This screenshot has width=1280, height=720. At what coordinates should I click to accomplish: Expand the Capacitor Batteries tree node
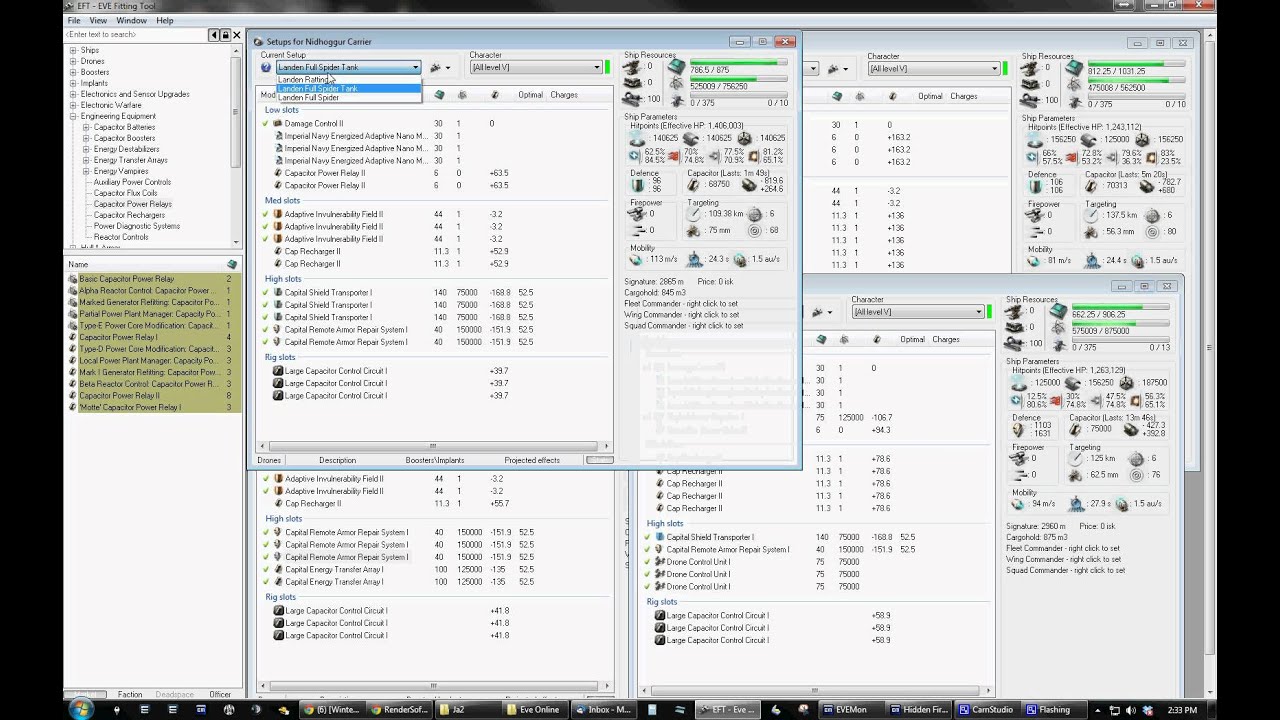(x=86, y=127)
